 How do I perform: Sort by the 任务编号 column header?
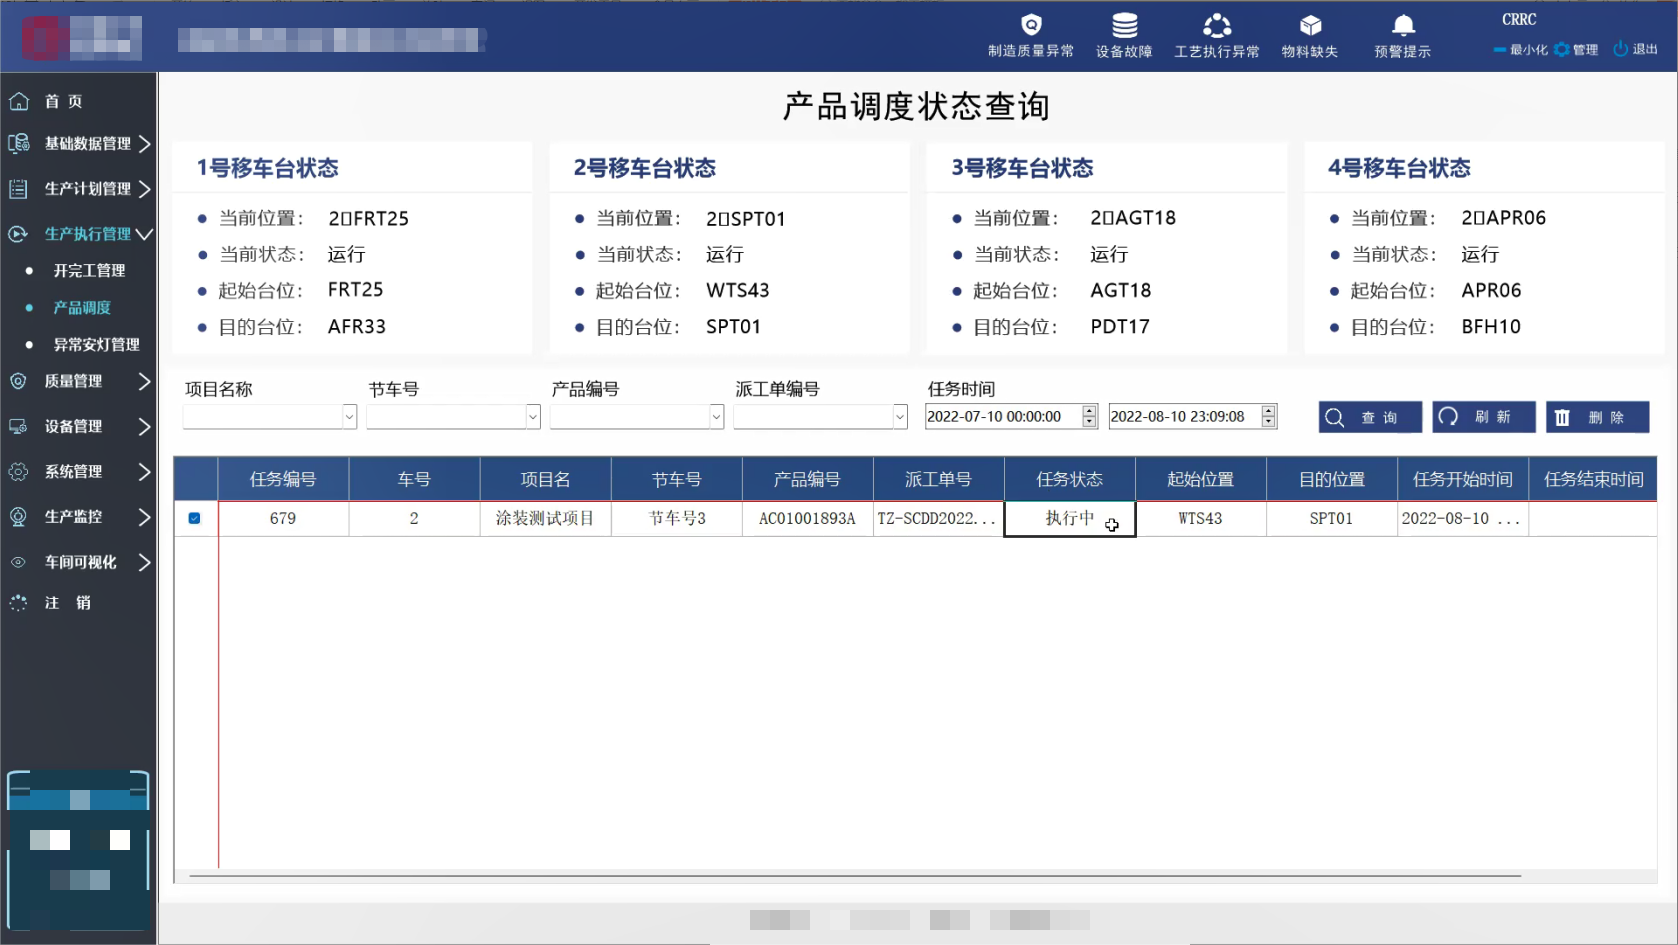(x=283, y=479)
